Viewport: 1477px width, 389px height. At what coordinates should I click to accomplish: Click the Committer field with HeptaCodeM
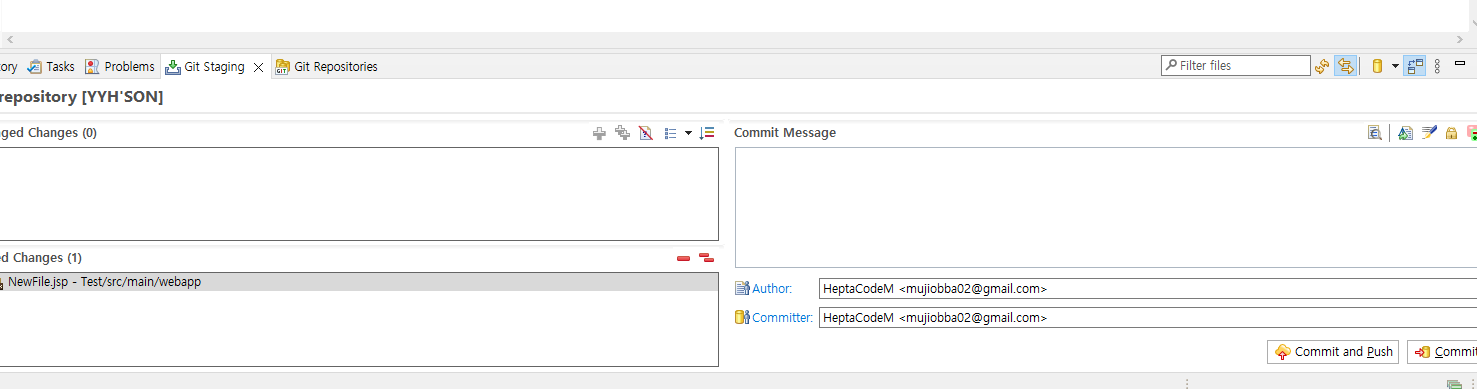point(1147,318)
